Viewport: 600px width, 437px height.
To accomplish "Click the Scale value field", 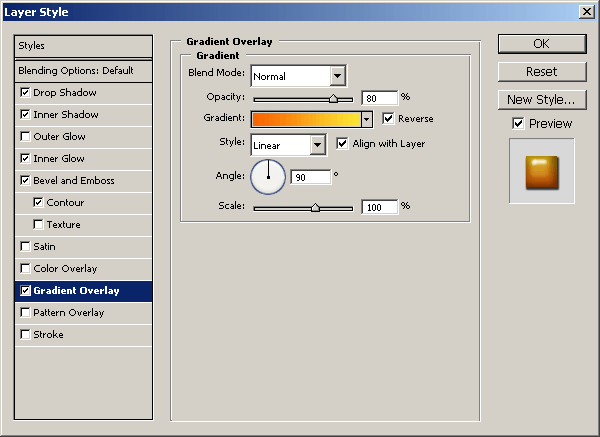I will (380, 207).
